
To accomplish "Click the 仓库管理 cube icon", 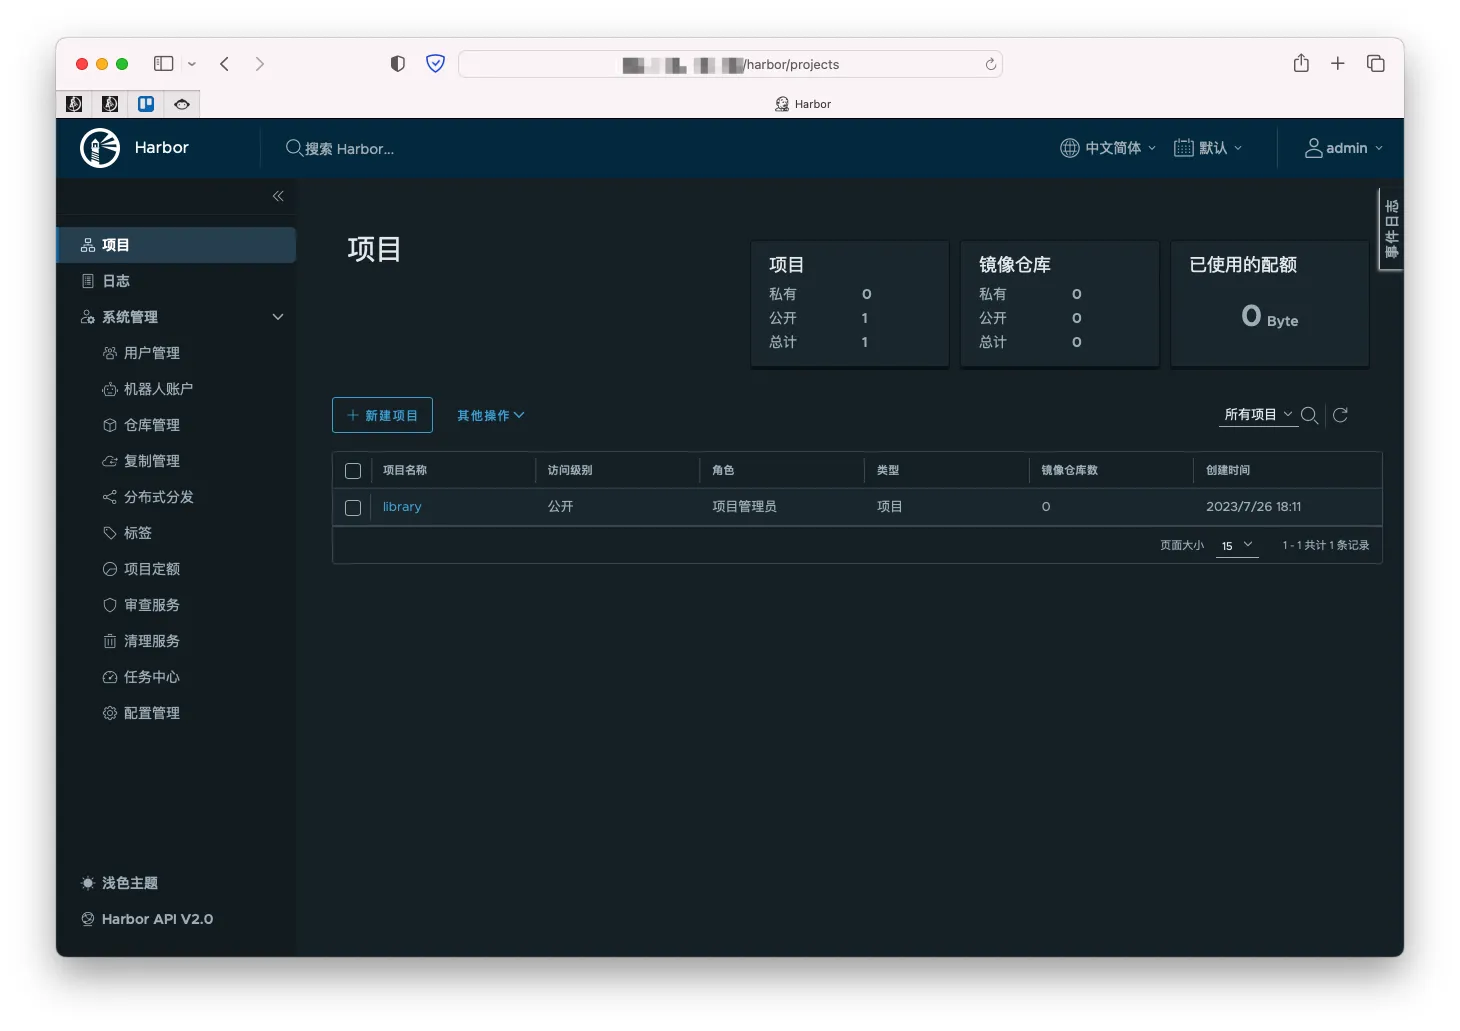I will click(110, 425).
